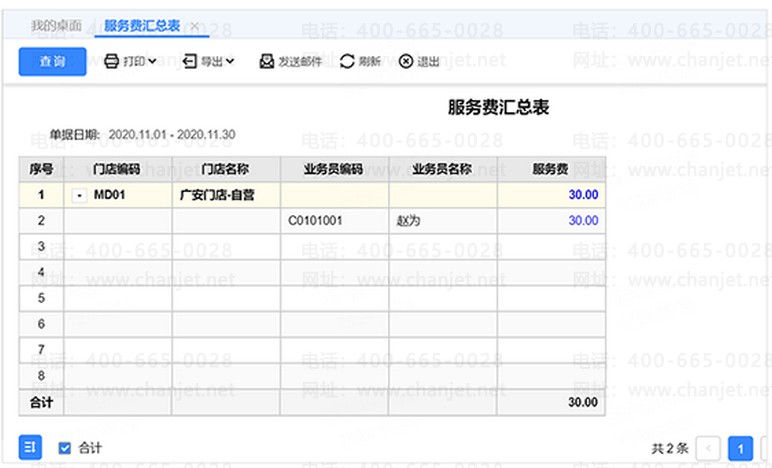Close the 服务费汇总表 tab
The height and width of the screenshot is (468, 772).
tap(194, 26)
